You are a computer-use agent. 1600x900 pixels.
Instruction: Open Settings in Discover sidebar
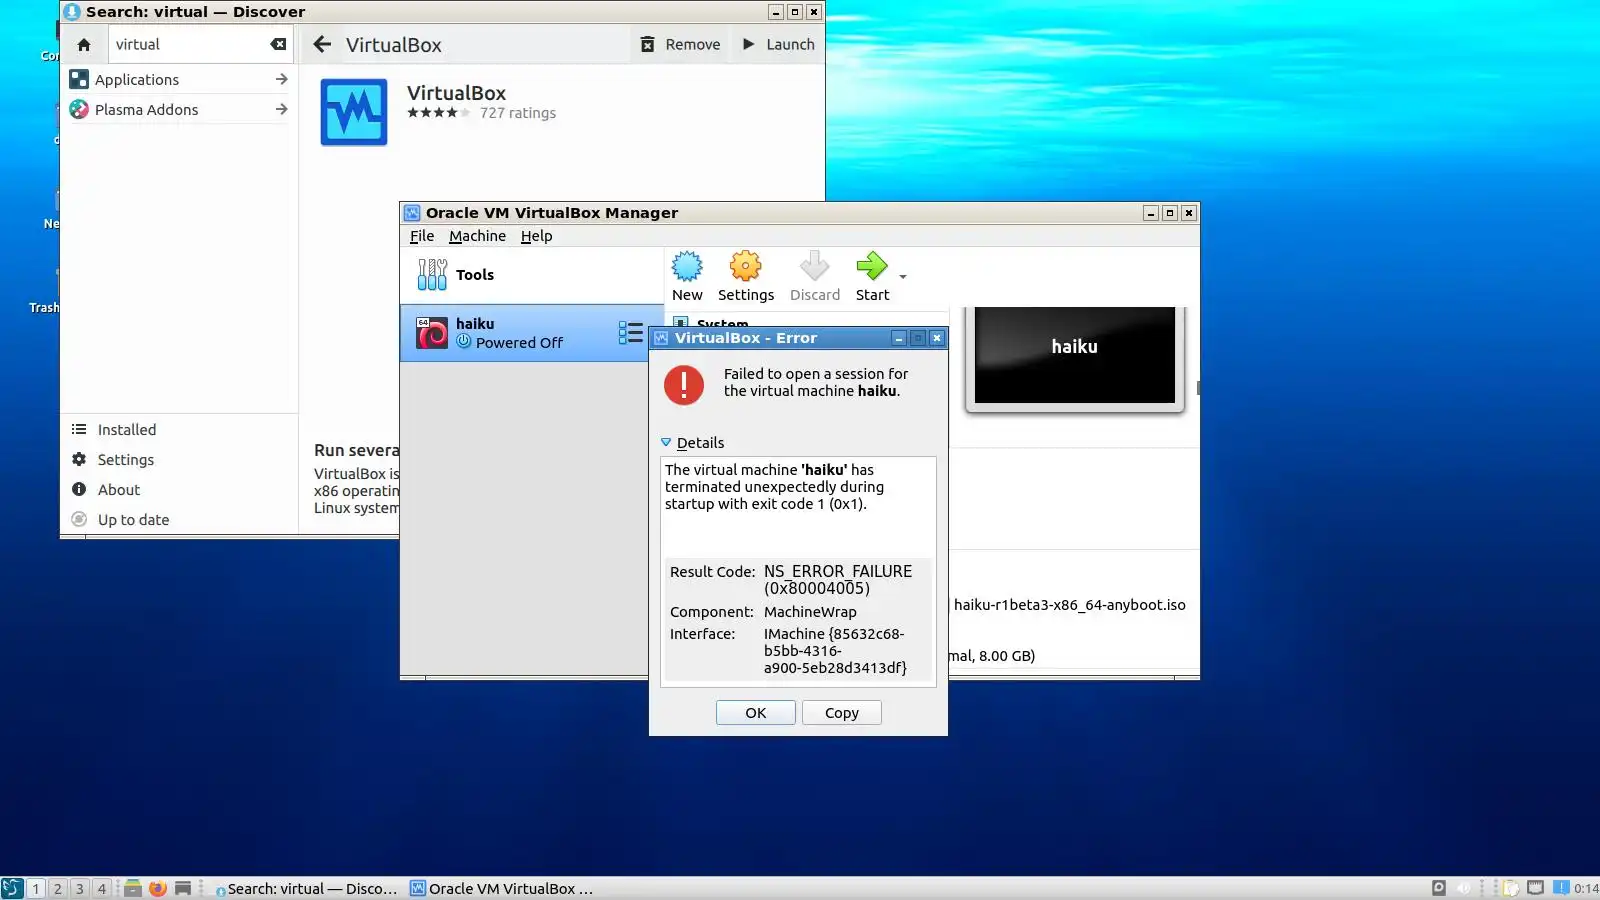click(x=179, y=460)
